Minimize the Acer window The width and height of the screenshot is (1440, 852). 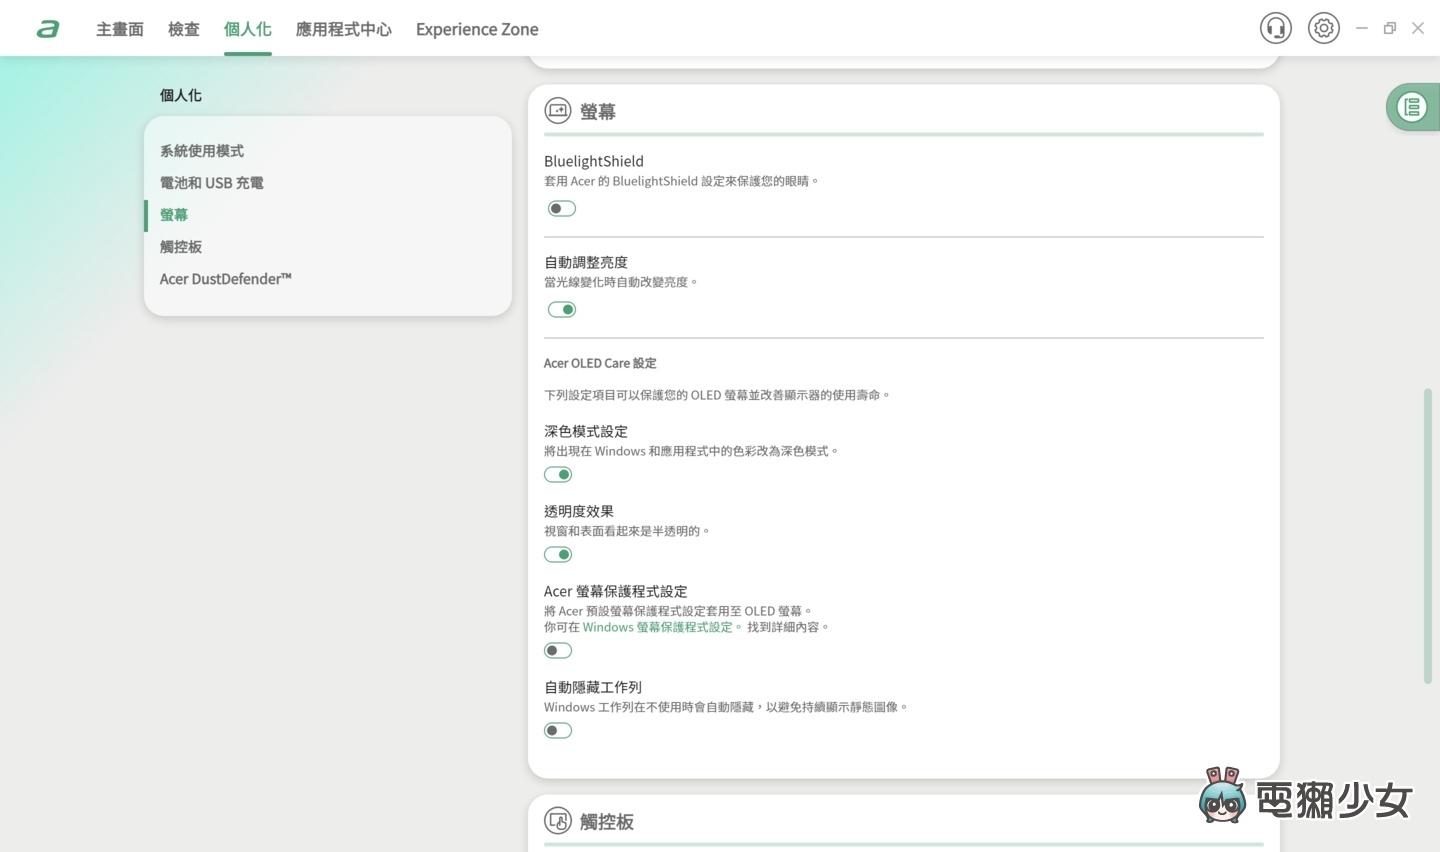(x=1361, y=28)
